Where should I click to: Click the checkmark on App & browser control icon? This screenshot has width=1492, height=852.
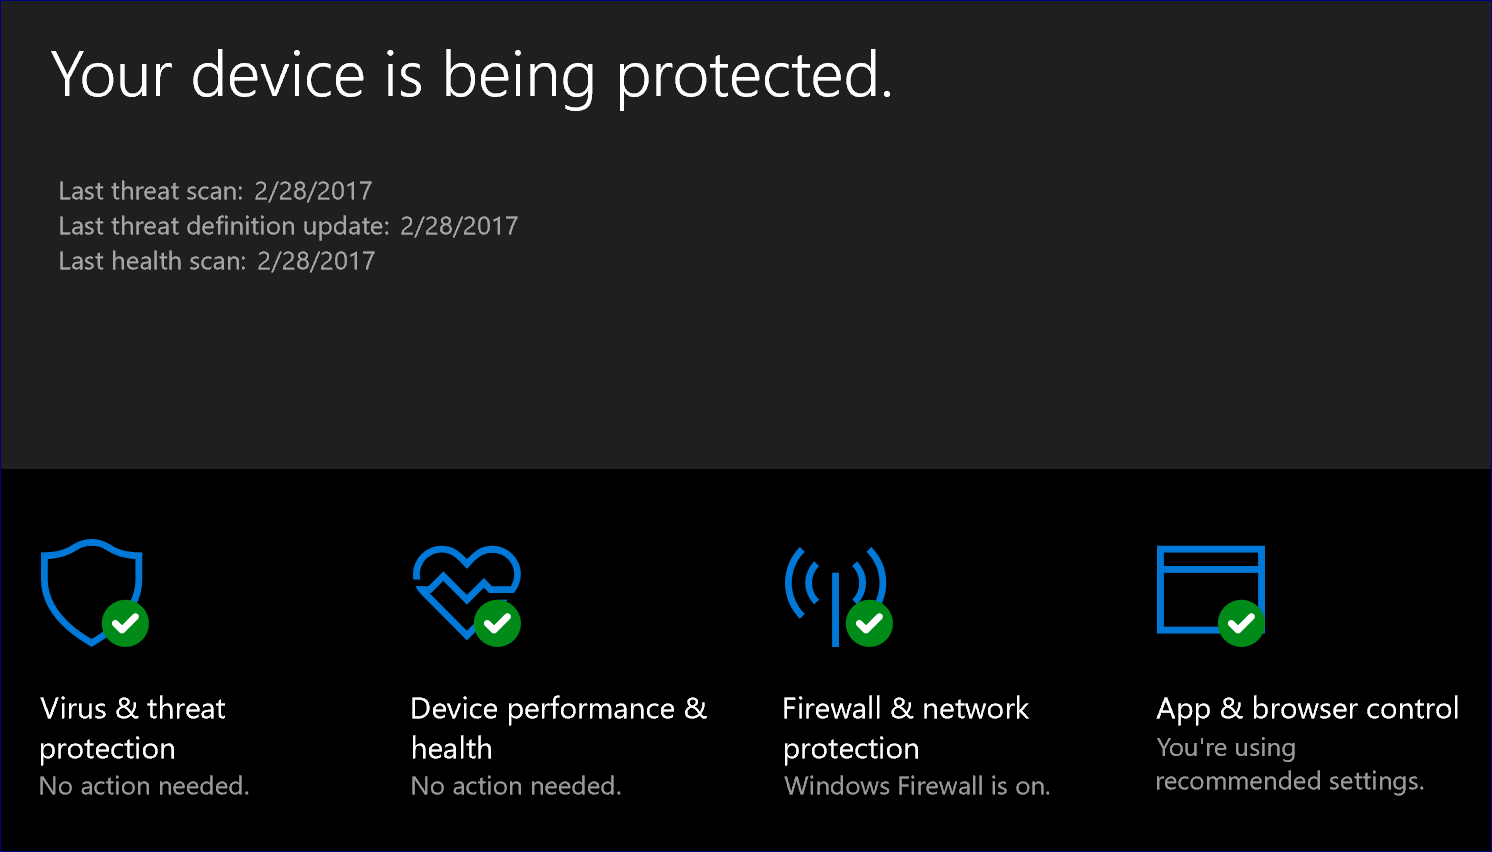click(1241, 624)
